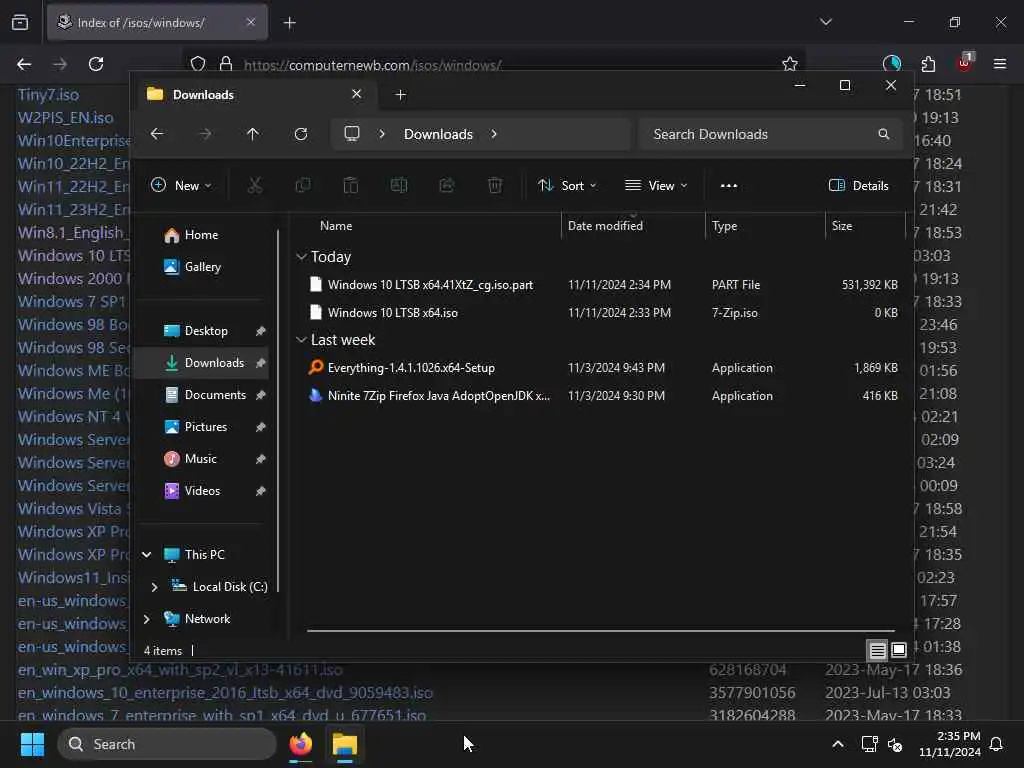1024x768 pixels.
Task: Click File Explorer icon in the taskbar
Action: 345,744
